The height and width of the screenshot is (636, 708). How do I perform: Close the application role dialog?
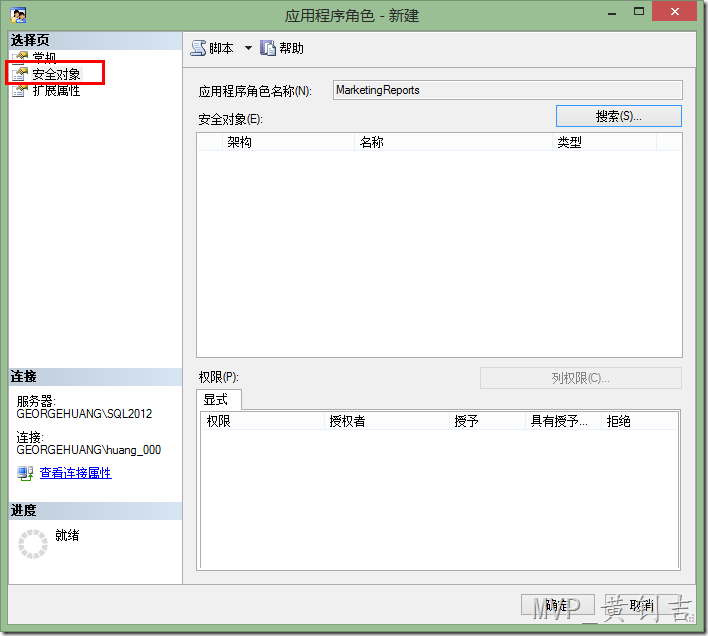click(675, 11)
